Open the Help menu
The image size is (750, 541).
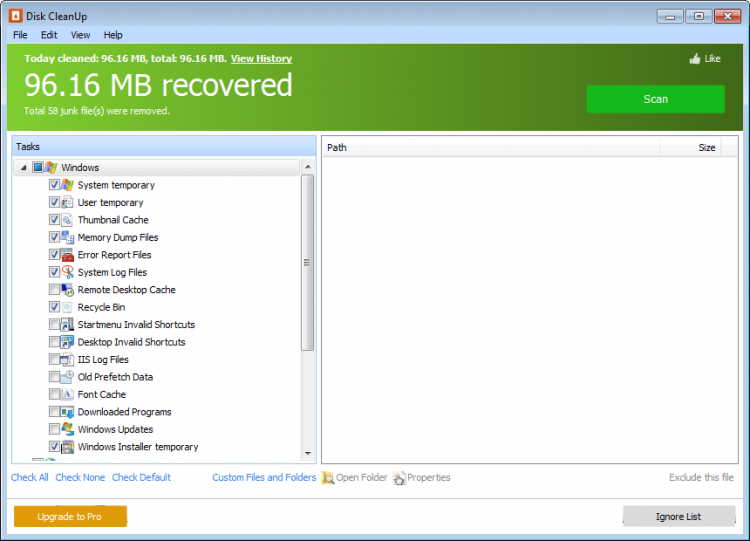pos(113,35)
